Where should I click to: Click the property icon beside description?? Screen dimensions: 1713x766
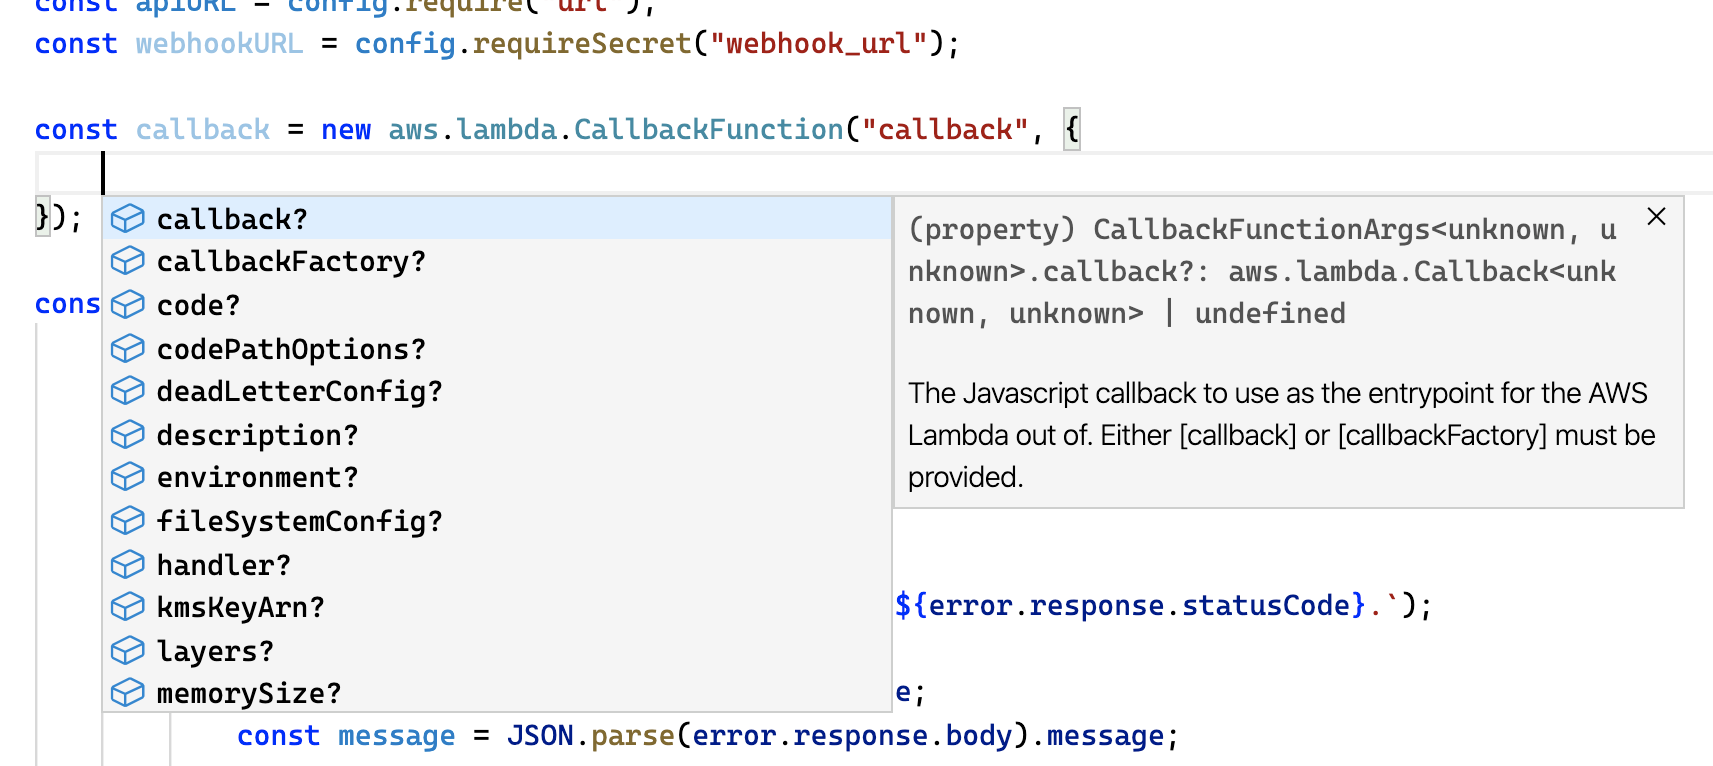(x=128, y=434)
